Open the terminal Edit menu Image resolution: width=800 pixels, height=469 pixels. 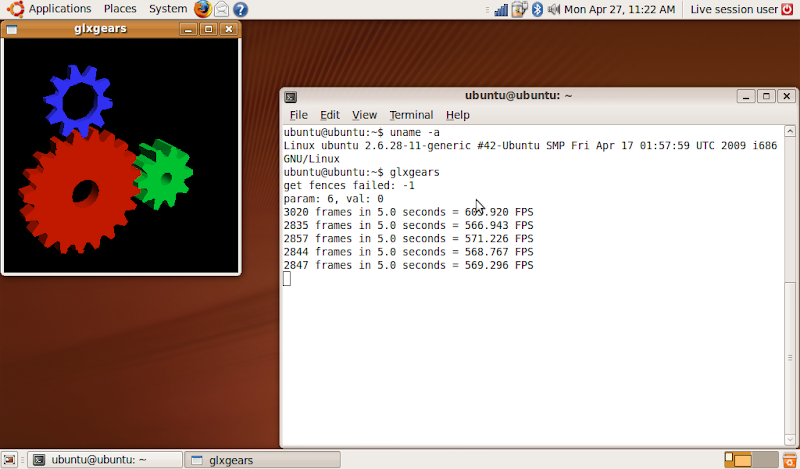click(330, 115)
